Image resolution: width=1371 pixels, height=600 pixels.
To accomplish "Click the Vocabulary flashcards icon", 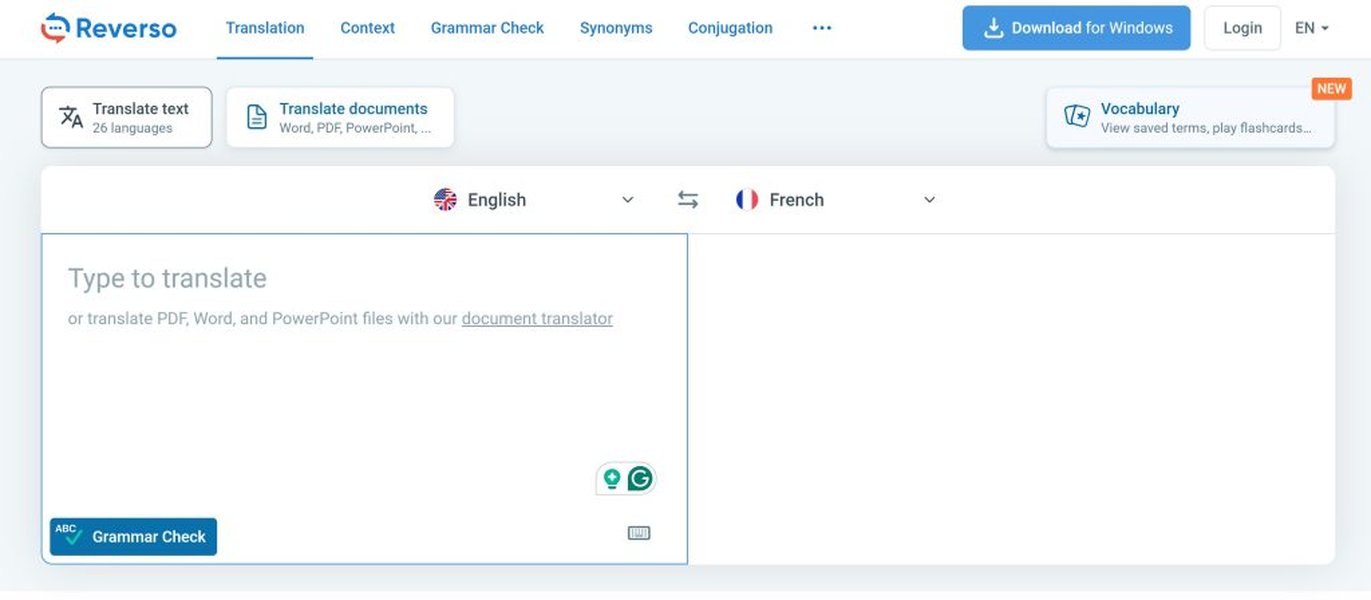I will [1075, 116].
